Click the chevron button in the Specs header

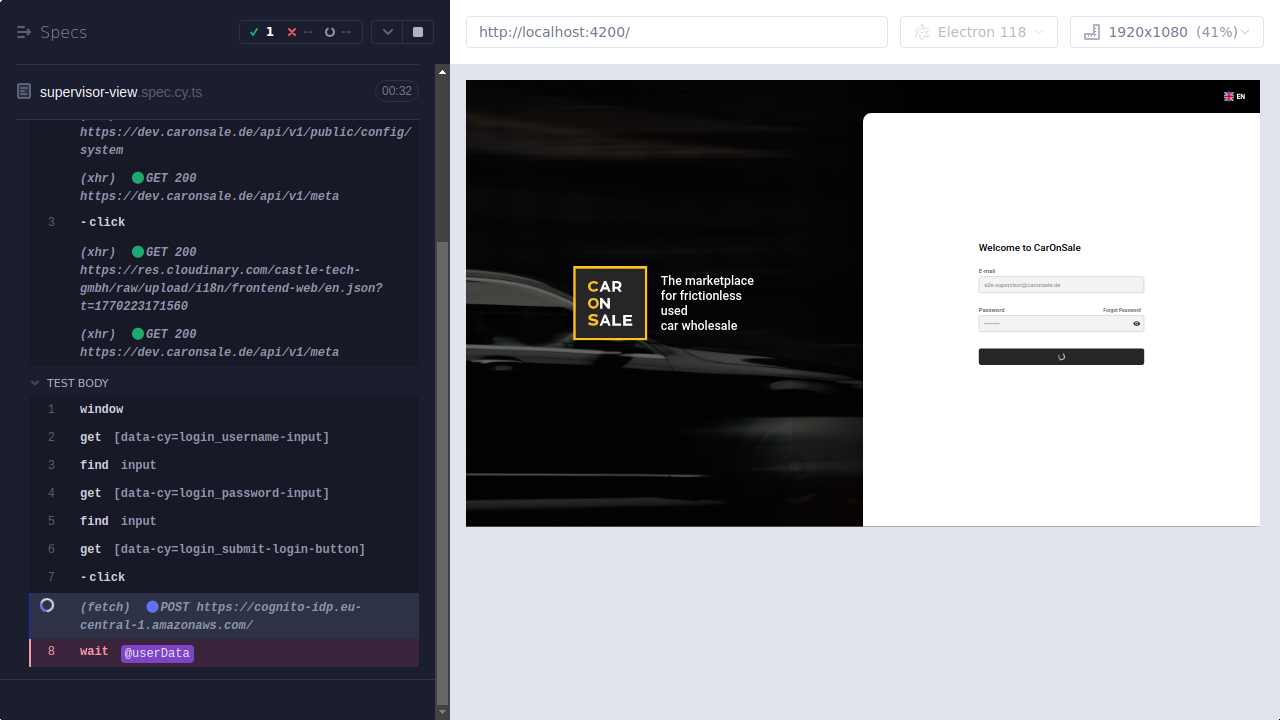click(387, 31)
